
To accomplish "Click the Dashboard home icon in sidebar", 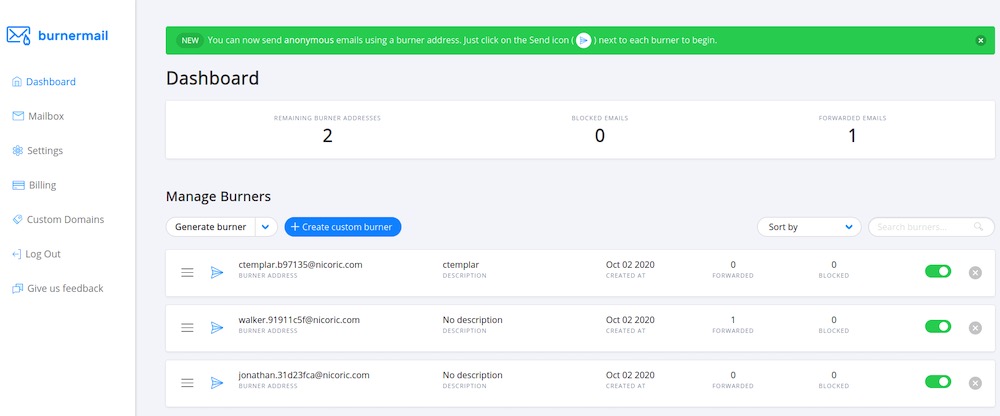I will 17,82.
